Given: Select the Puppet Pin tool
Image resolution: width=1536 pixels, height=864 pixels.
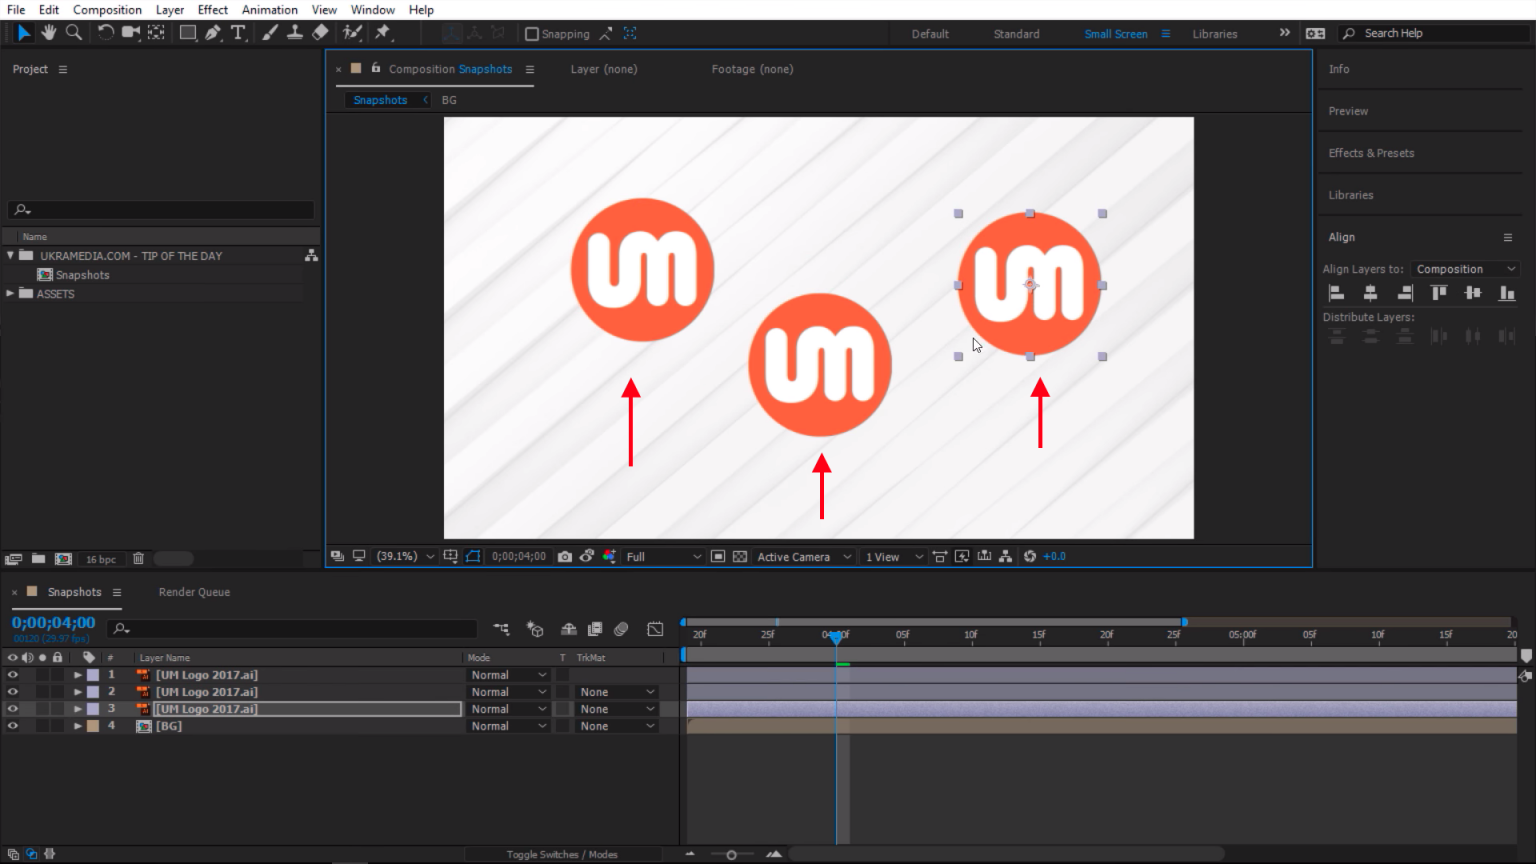Looking at the screenshot, I should (382, 33).
